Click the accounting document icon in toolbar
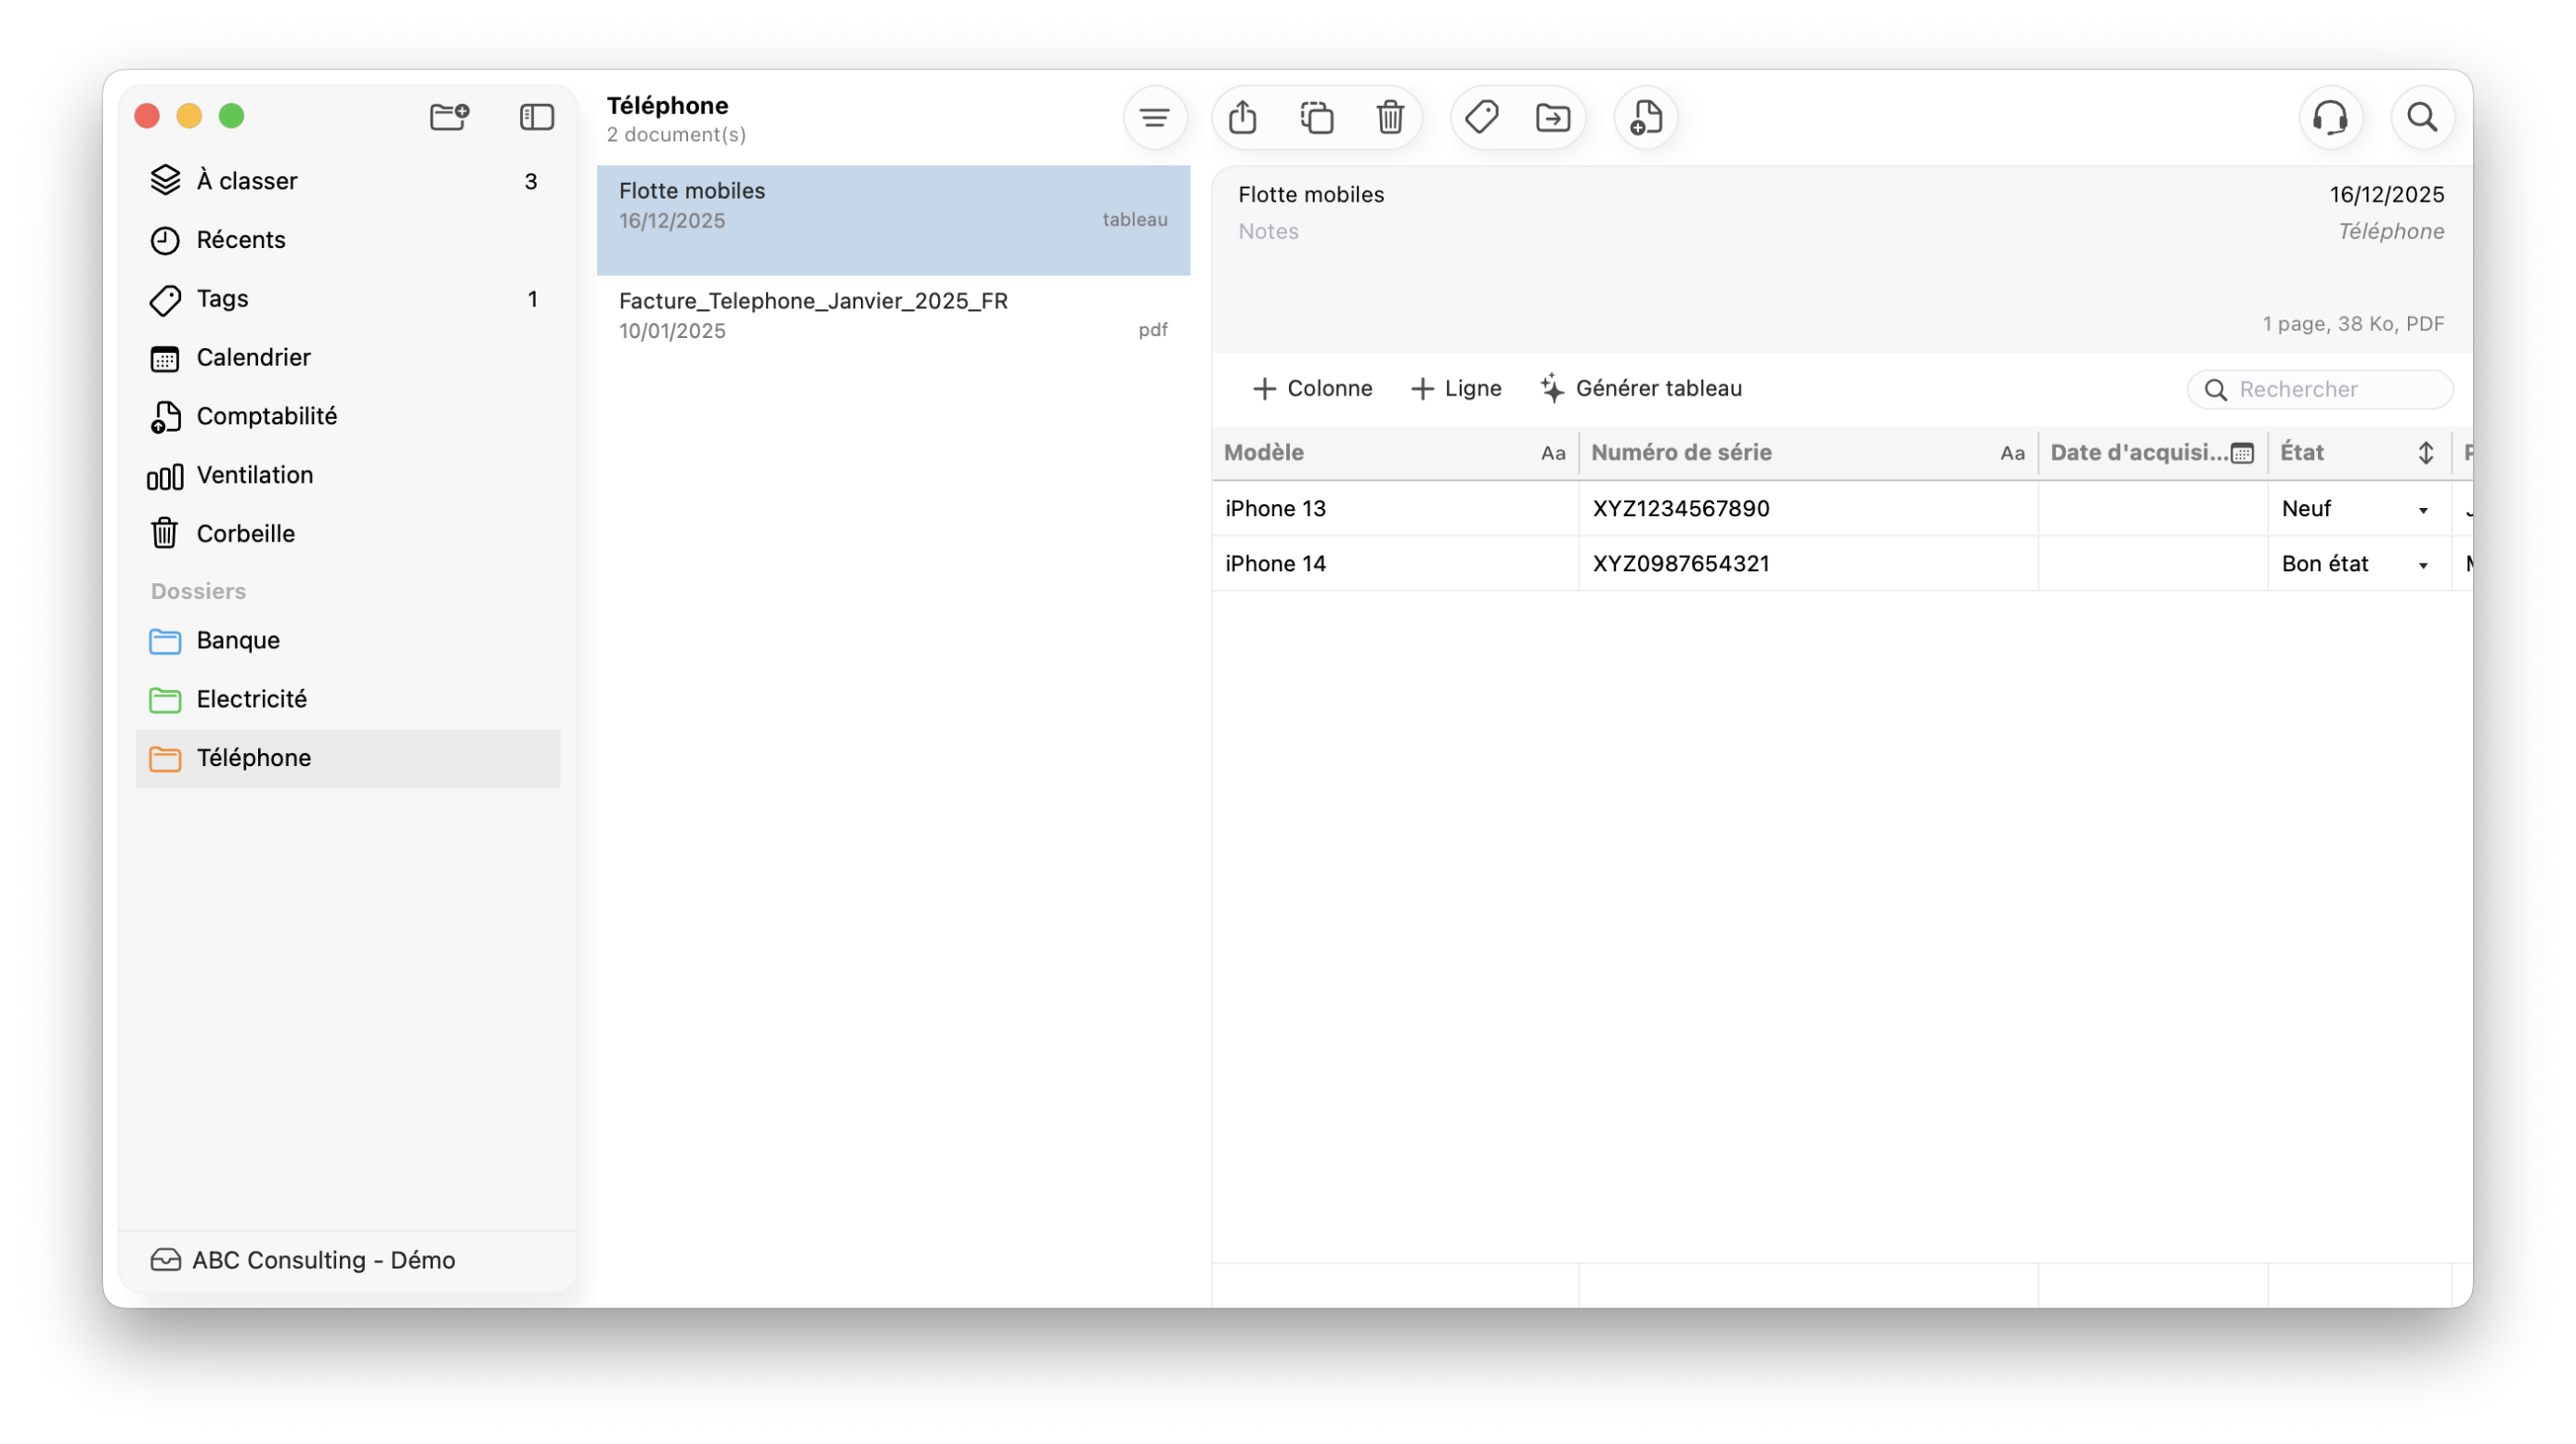The height and width of the screenshot is (1444, 2576). tap(1645, 118)
